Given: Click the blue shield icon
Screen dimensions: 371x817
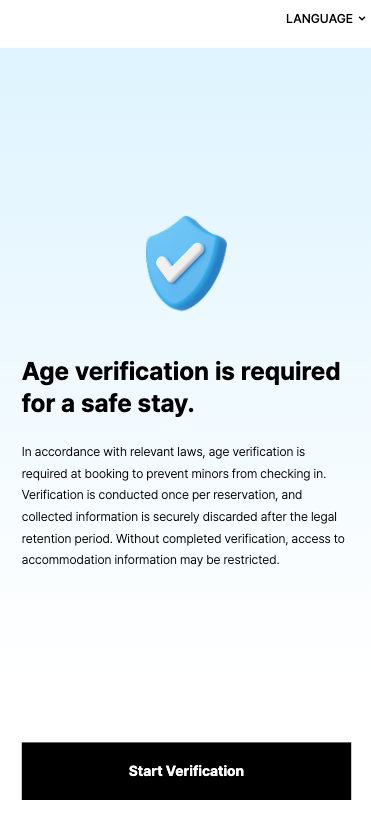Looking at the screenshot, I should click(x=186, y=263).
